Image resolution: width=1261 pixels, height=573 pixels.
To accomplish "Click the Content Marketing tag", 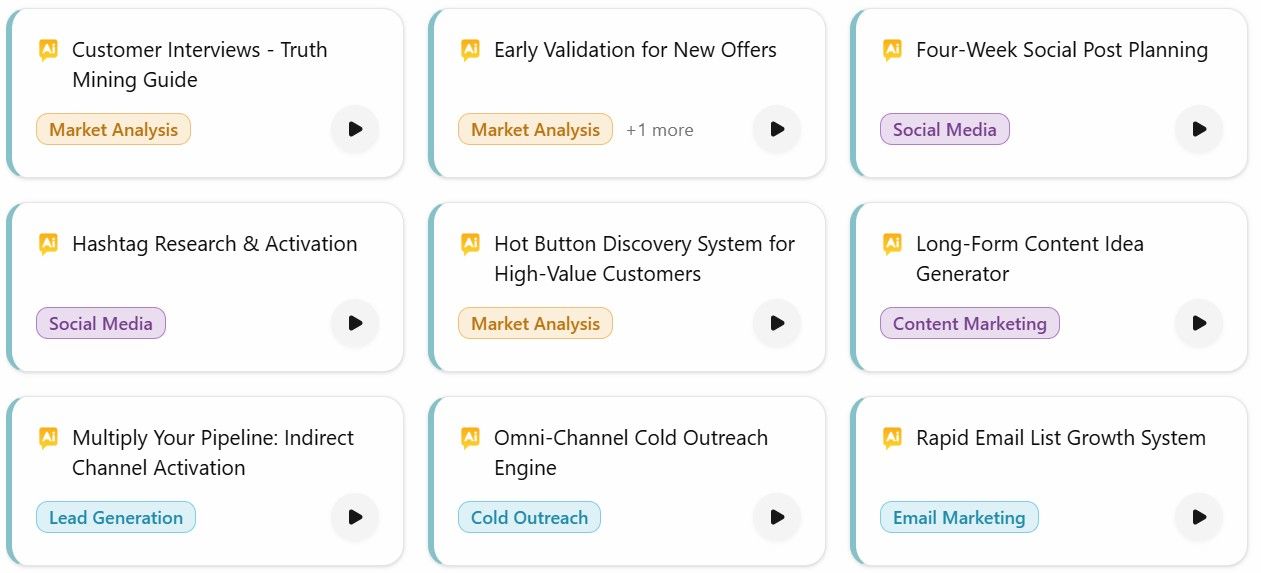I will 969,323.
